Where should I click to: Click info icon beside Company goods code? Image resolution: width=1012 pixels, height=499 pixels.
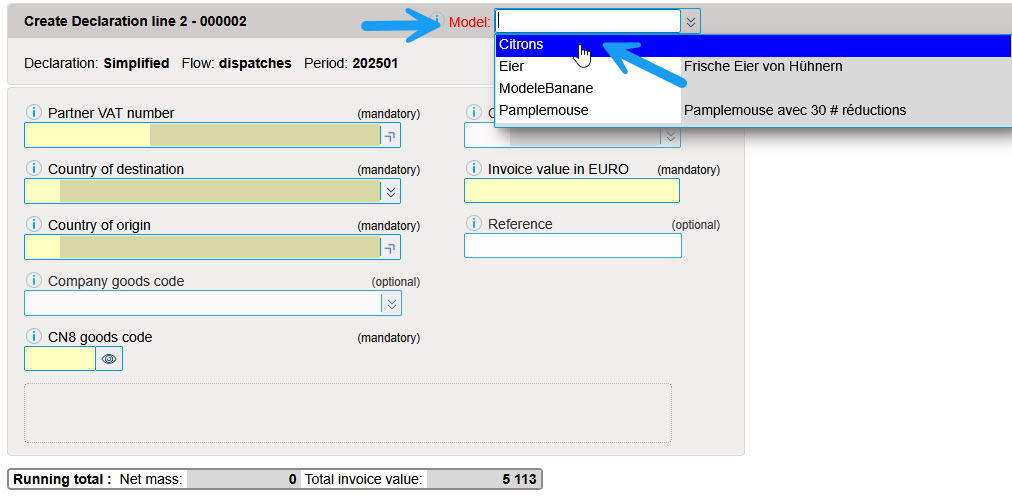click(x=34, y=281)
